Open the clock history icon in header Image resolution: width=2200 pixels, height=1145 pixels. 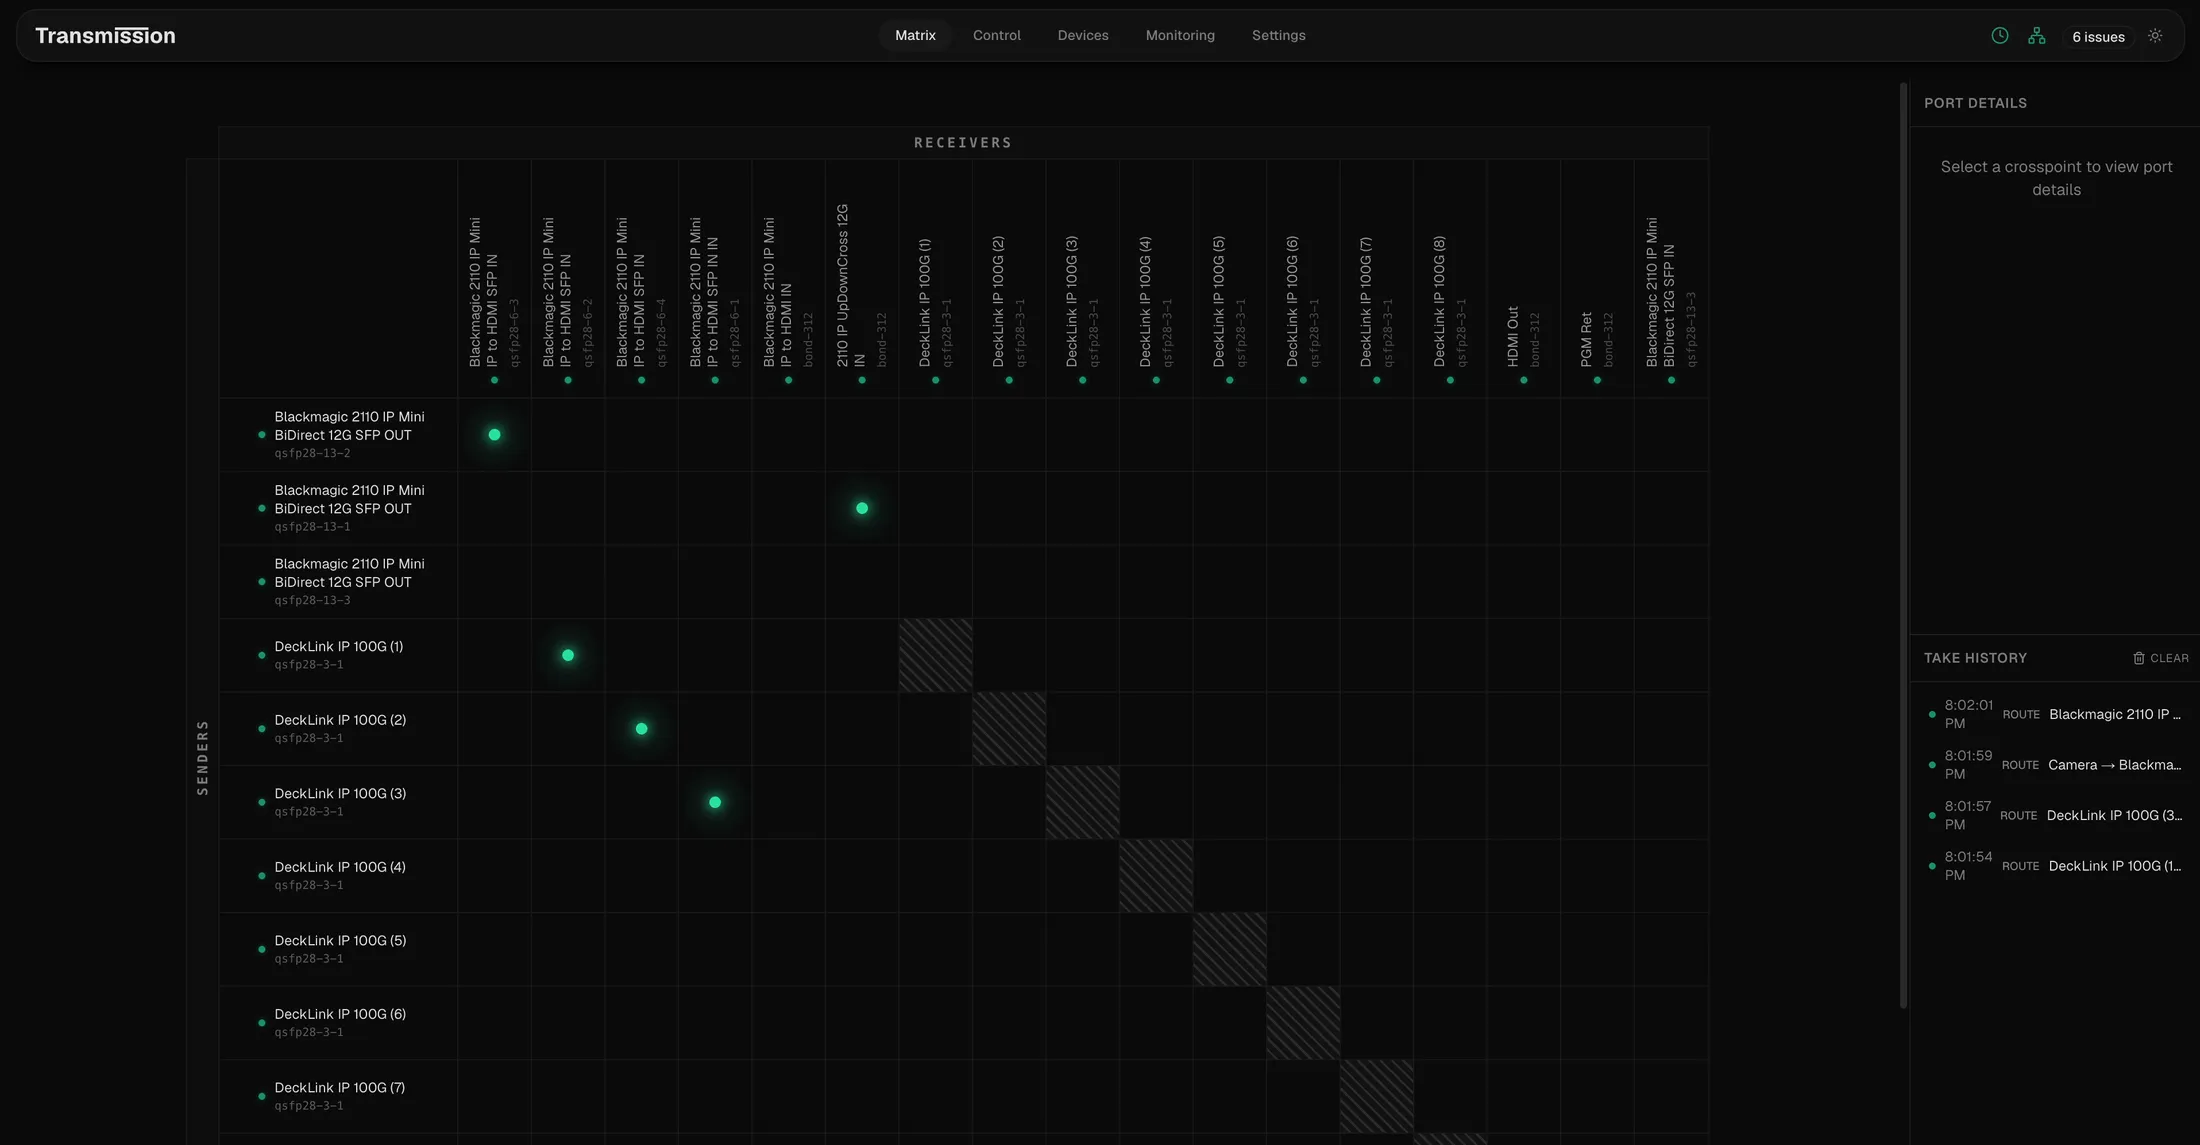pos(1999,36)
